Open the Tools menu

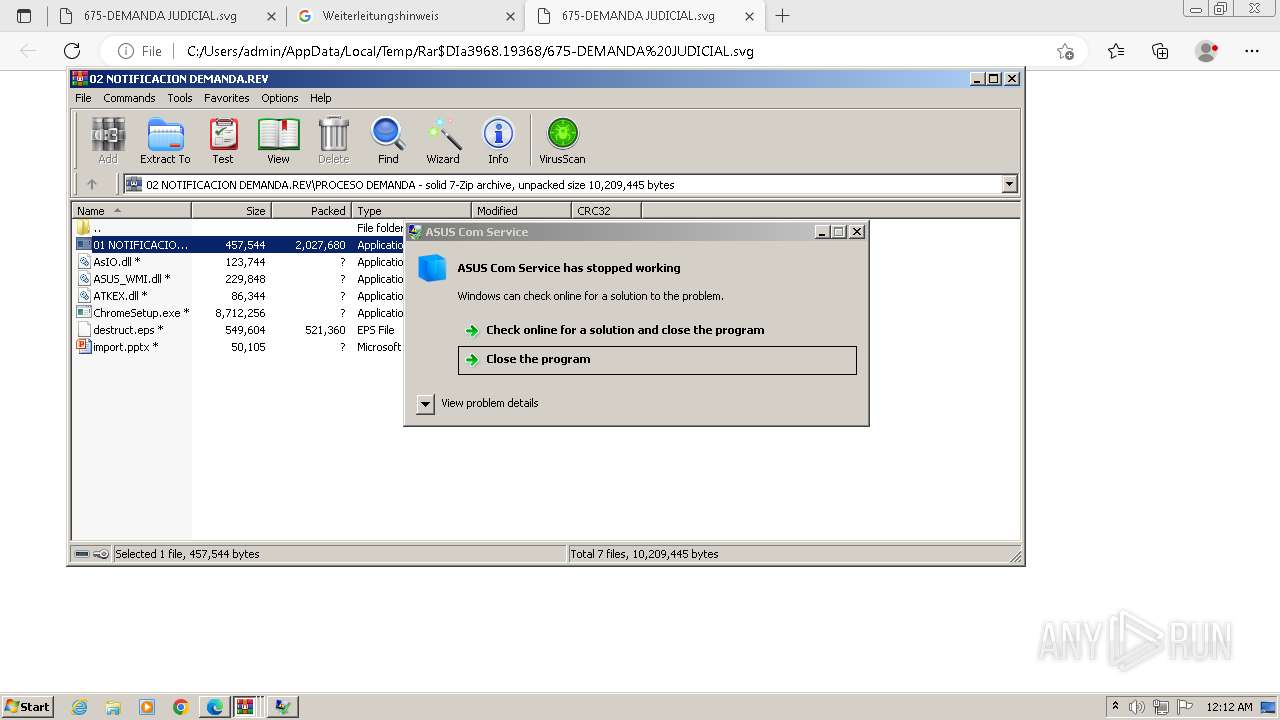(x=180, y=98)
